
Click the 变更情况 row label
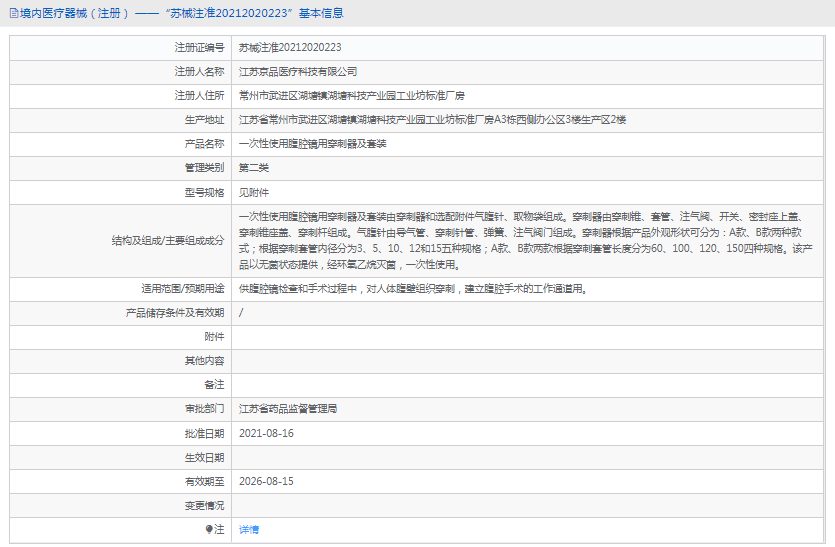[204, 505]
